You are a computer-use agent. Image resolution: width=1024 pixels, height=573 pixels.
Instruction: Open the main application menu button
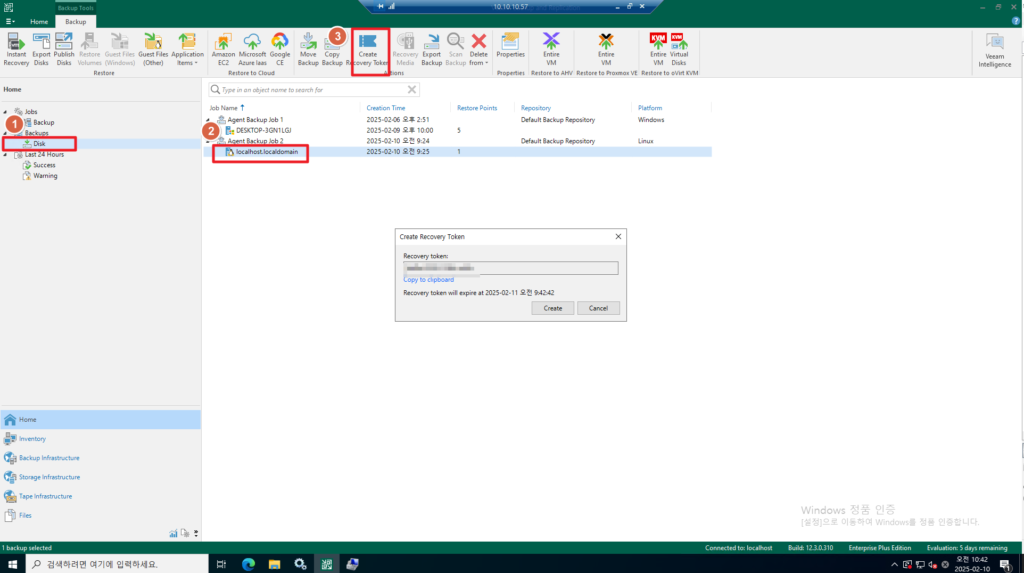pyautogui.click(x=10, y=22)
